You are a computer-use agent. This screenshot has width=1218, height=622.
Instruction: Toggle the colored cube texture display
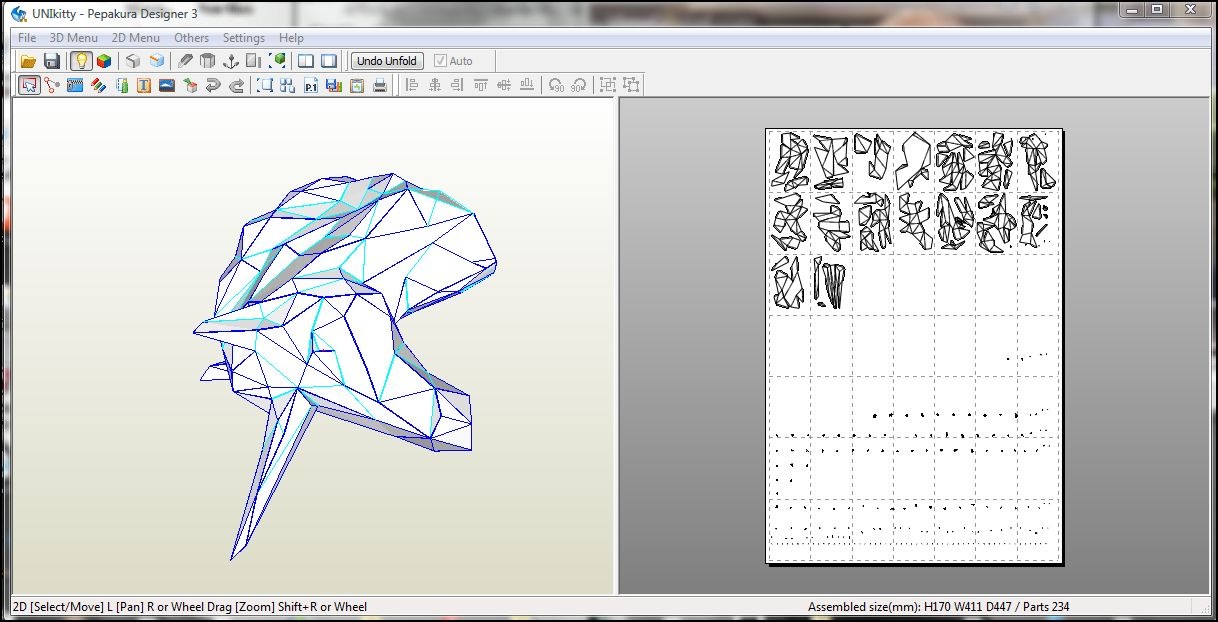point(104,61)
